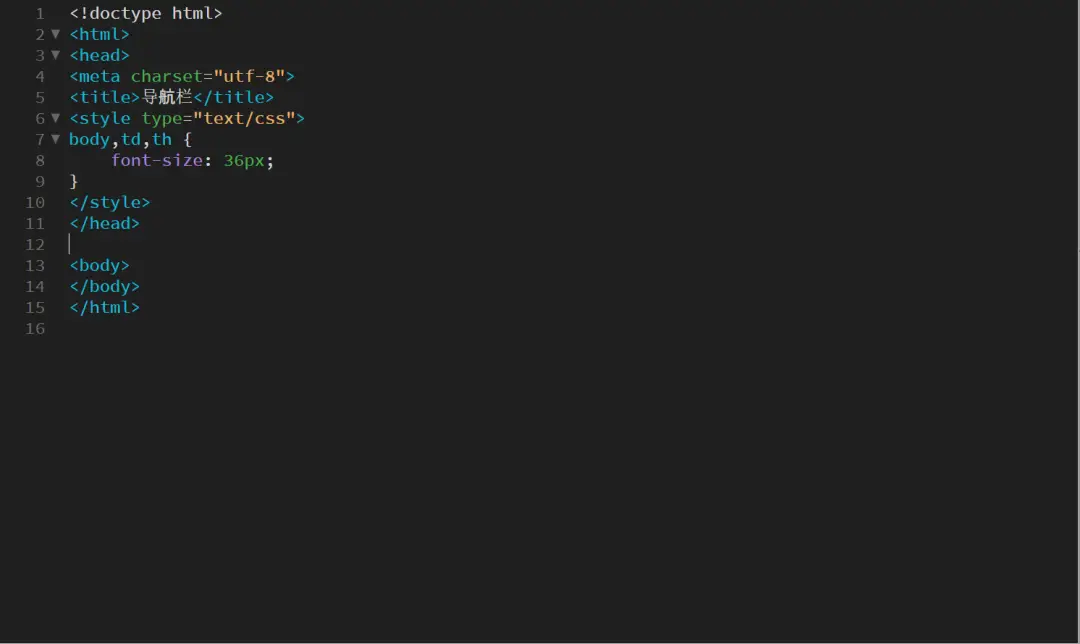Viewport: 1080px width, 644px height.
Task: Click line number 1 in the gutter
Action: click(39, 14)
